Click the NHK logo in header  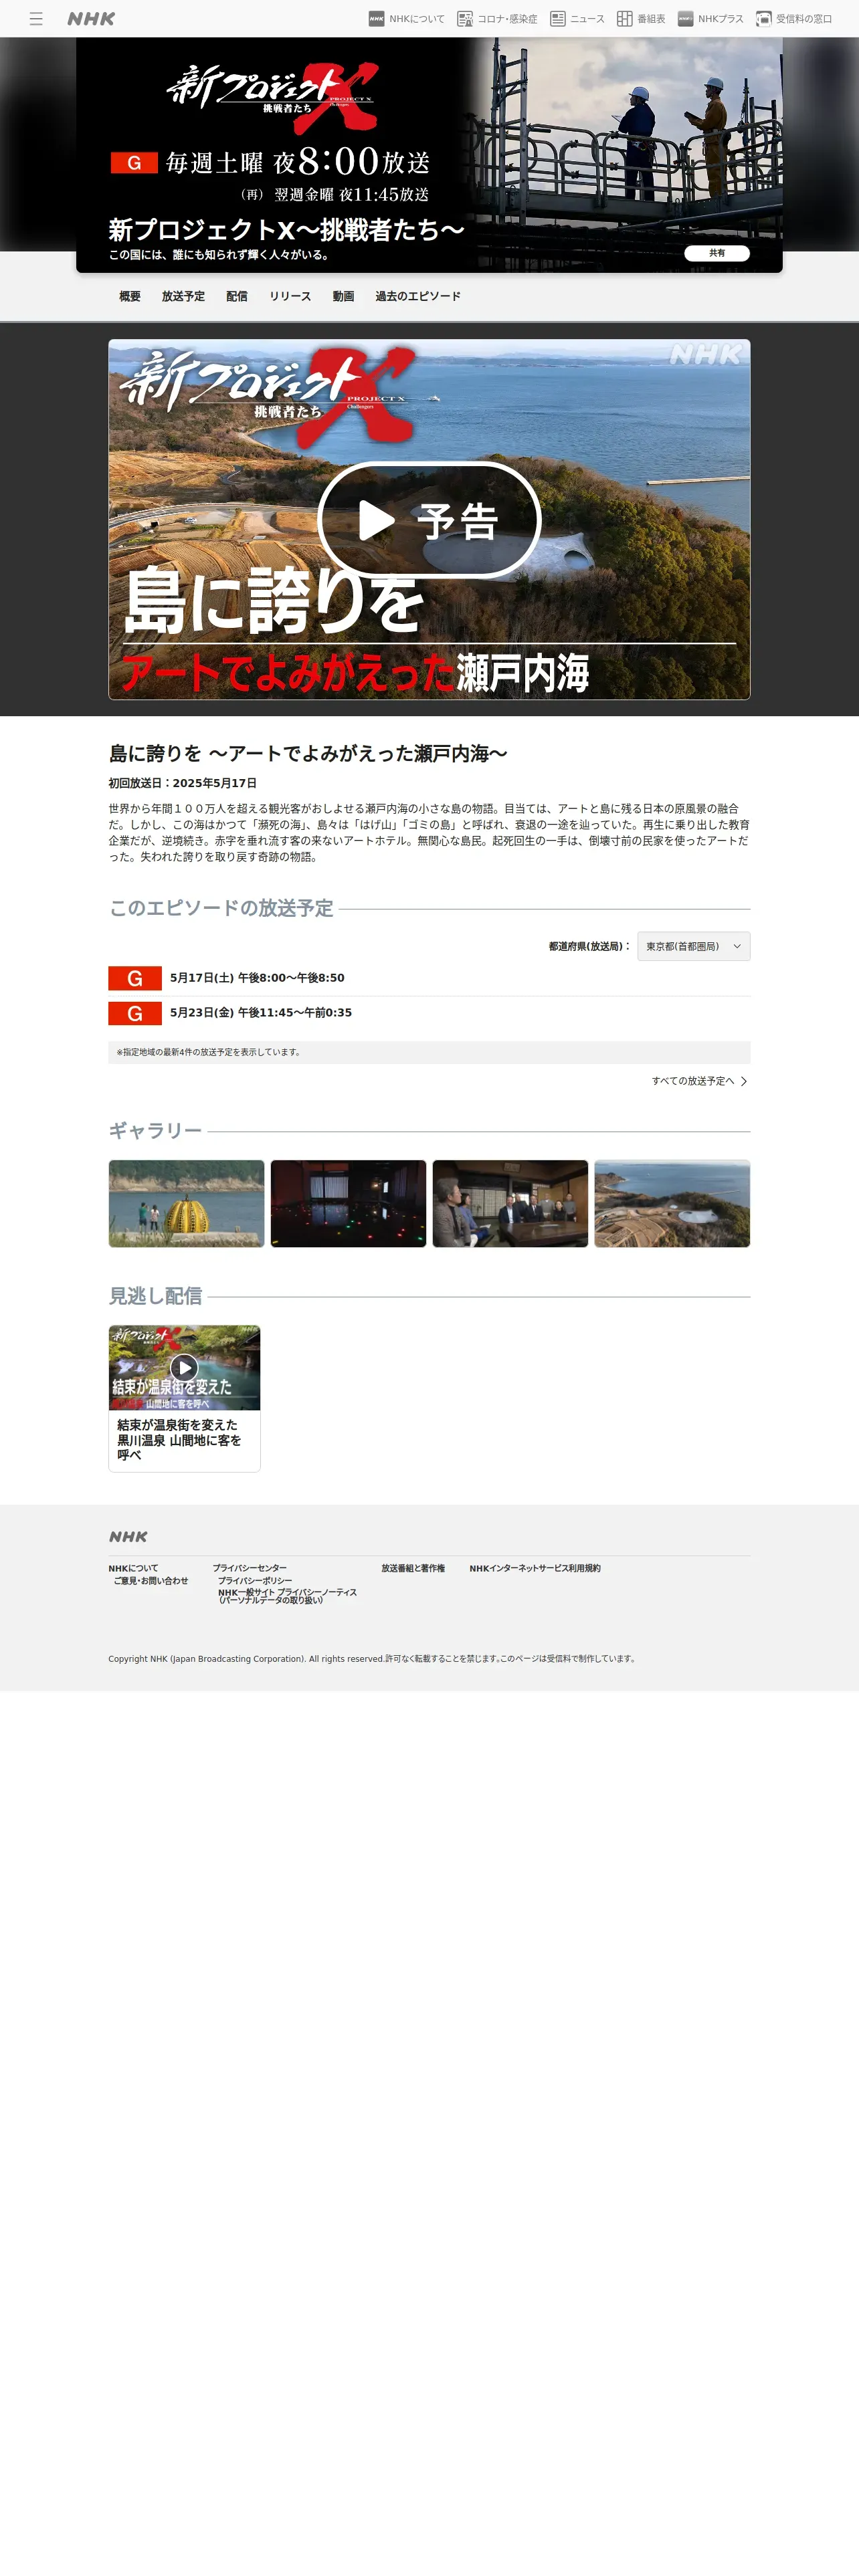(x=91, y=19)
